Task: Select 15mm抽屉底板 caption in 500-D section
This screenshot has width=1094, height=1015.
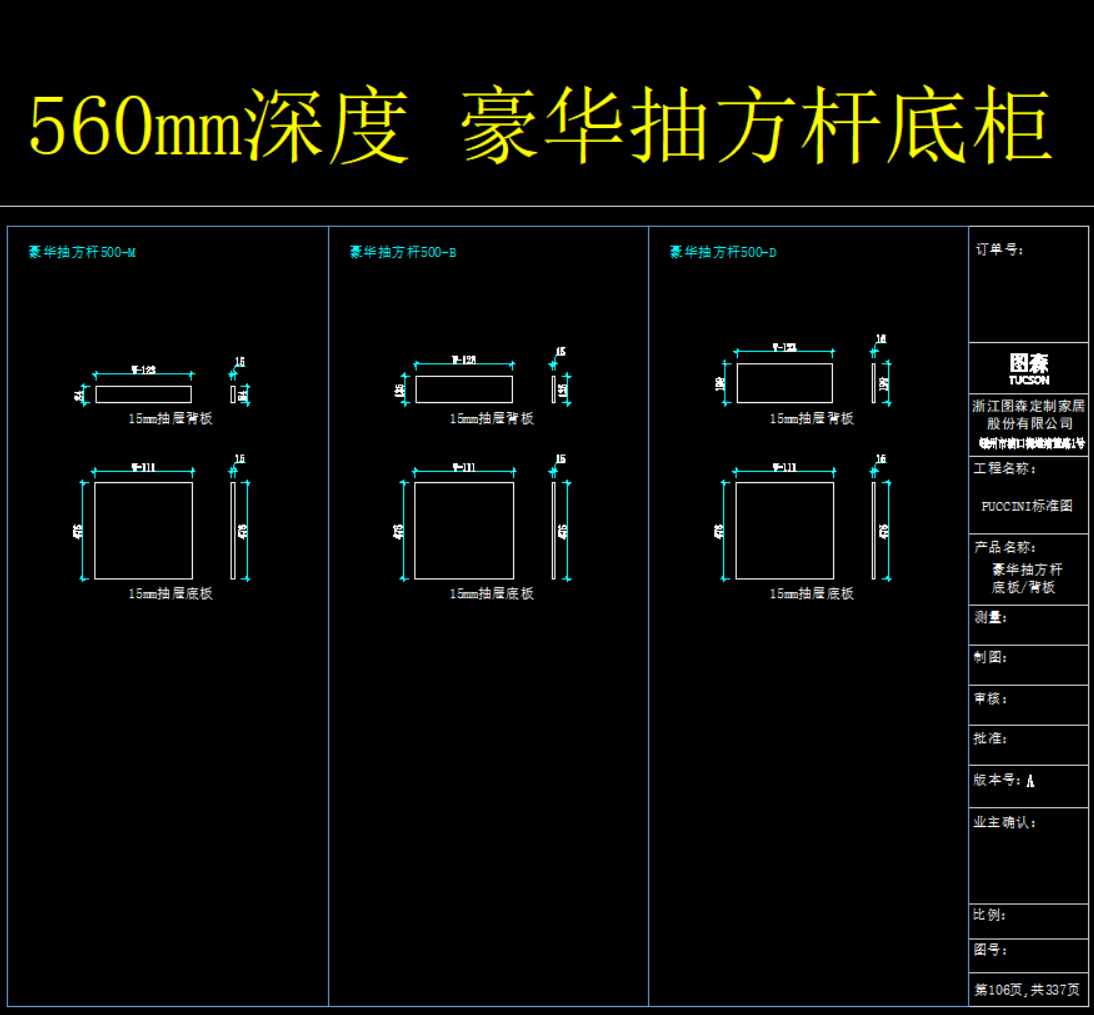Action: [811, 593]
